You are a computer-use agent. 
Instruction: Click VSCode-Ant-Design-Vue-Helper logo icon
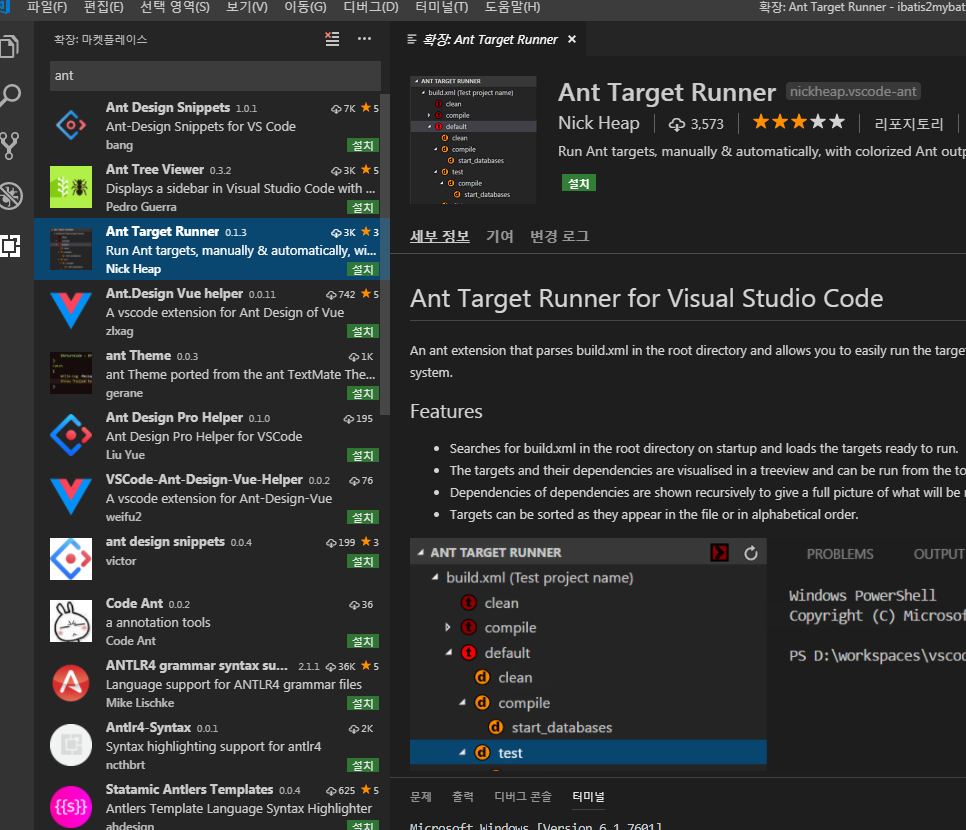click(x=71, y=497)
